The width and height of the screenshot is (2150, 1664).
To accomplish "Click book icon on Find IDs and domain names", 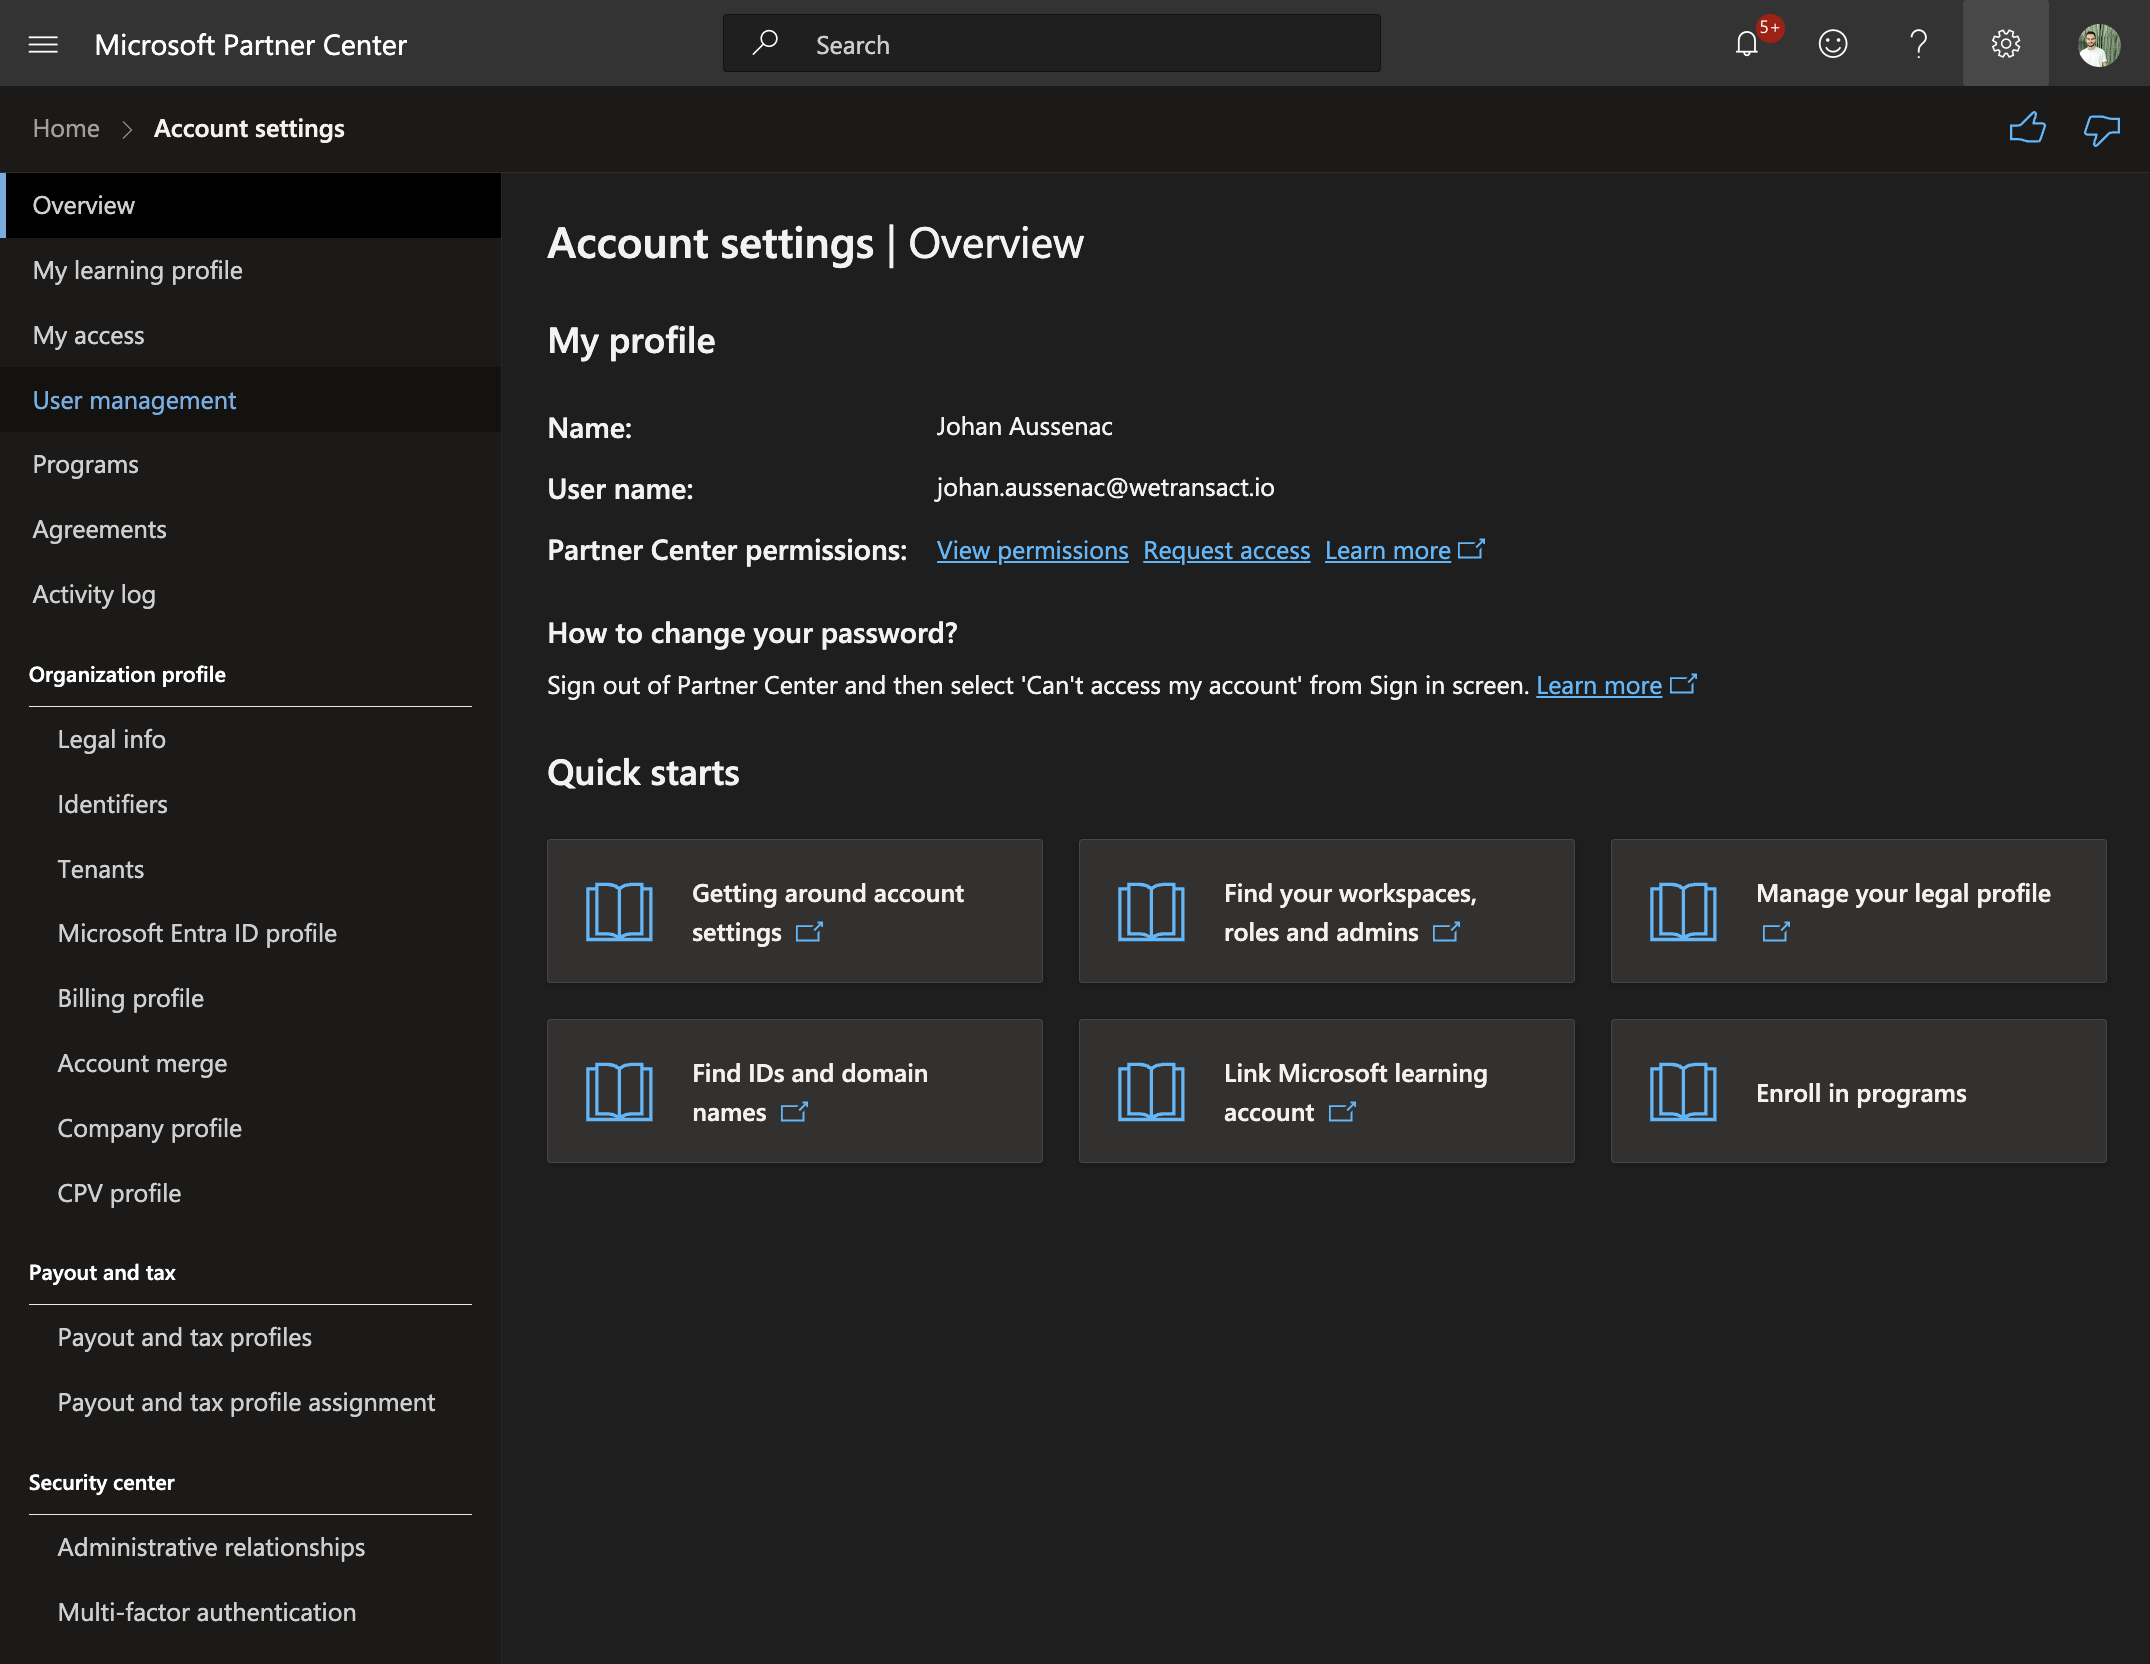I will [x=619, y=1091].
